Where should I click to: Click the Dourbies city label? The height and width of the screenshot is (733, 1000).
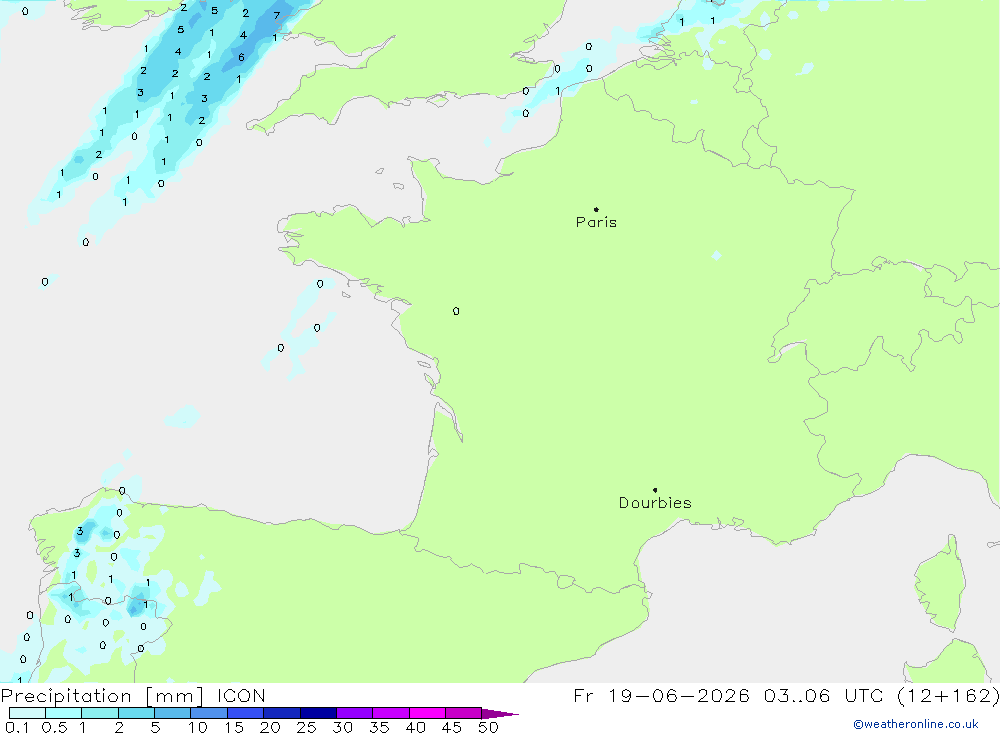click(x=655, y=503)
